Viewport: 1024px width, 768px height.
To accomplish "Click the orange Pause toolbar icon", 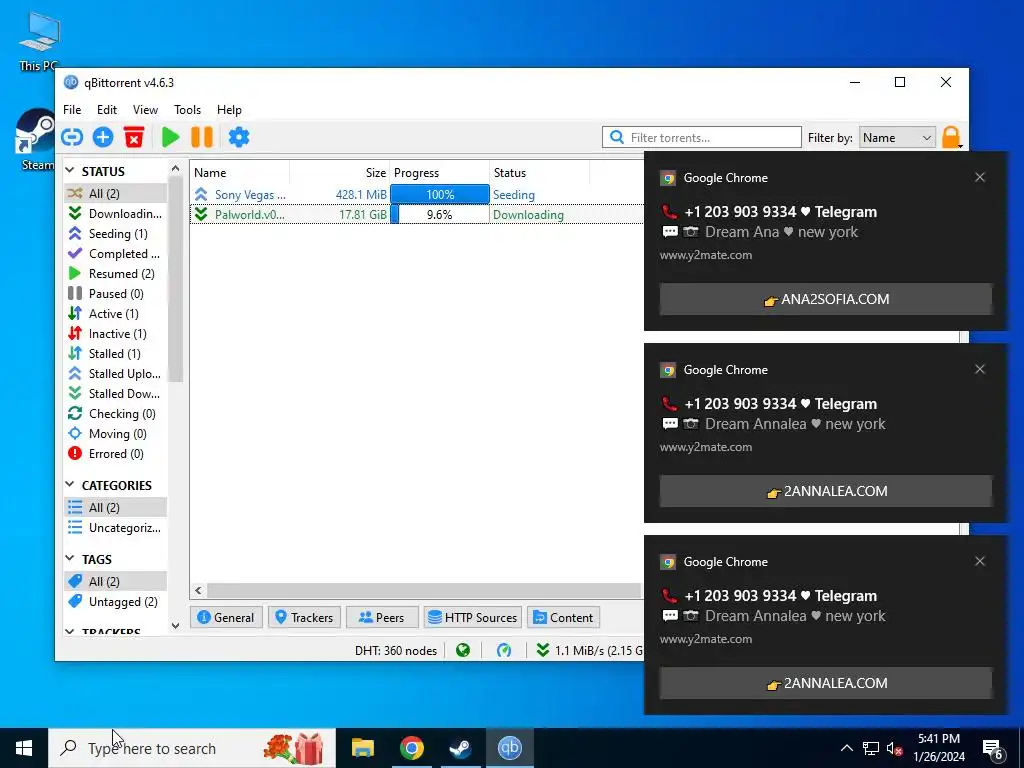I will coord(202,137).
